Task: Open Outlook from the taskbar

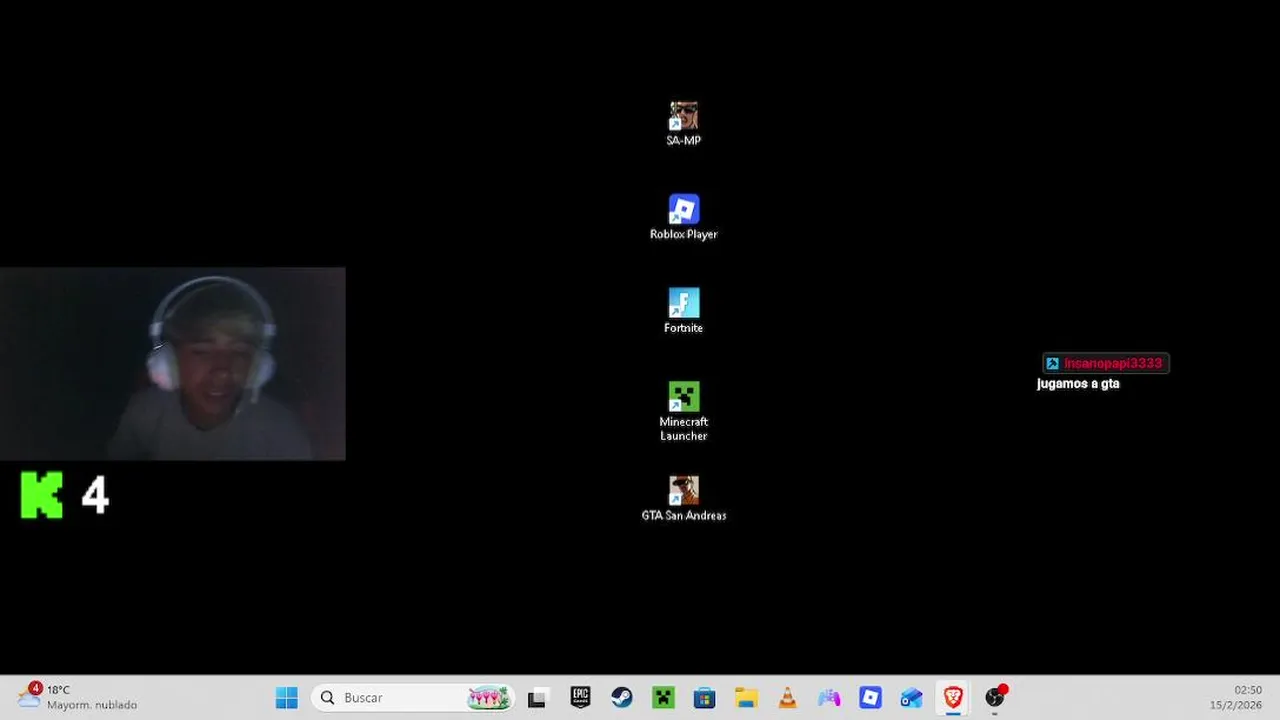Action: (912, 697)
